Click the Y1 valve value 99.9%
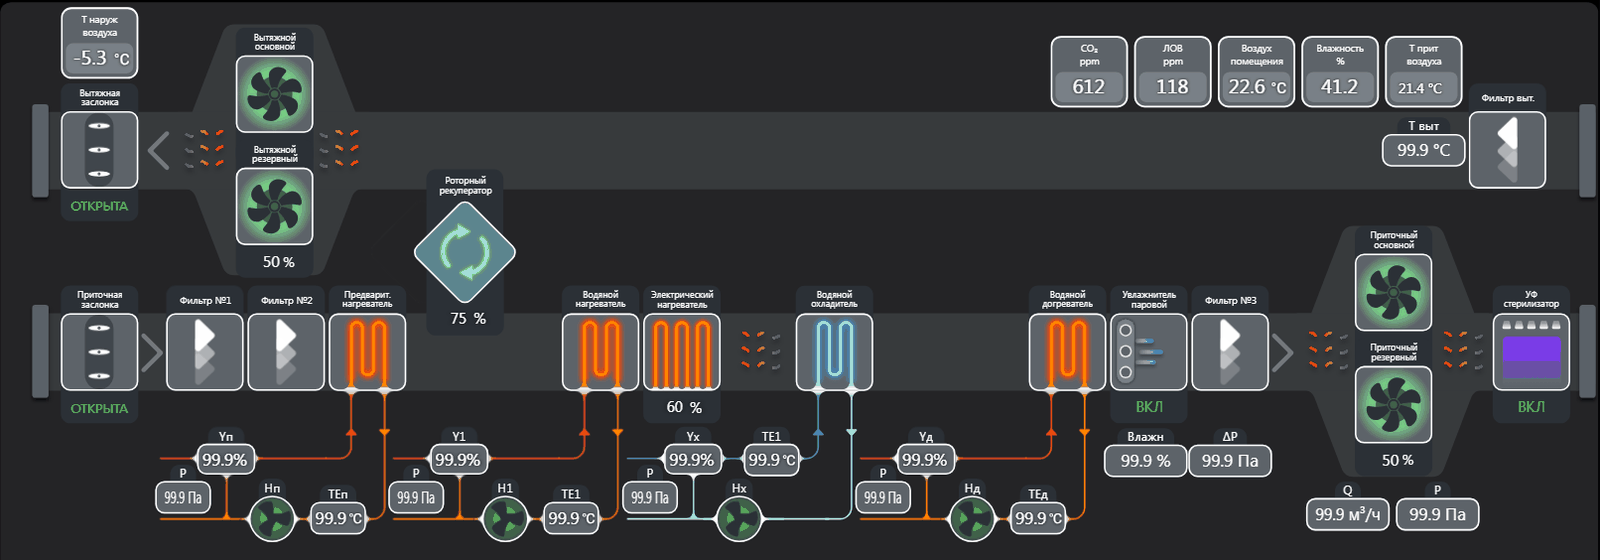The width and height of the screenshot is (1600, 560). 458,460
